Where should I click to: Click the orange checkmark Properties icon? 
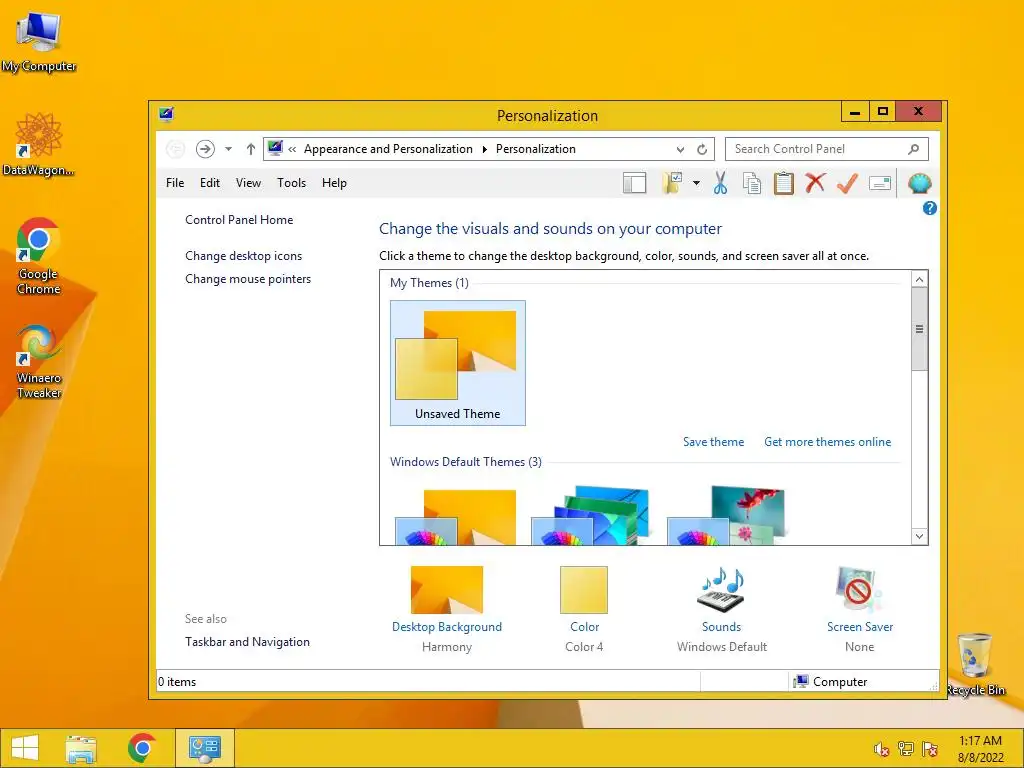pyautogui.click(x=847, y=184)
